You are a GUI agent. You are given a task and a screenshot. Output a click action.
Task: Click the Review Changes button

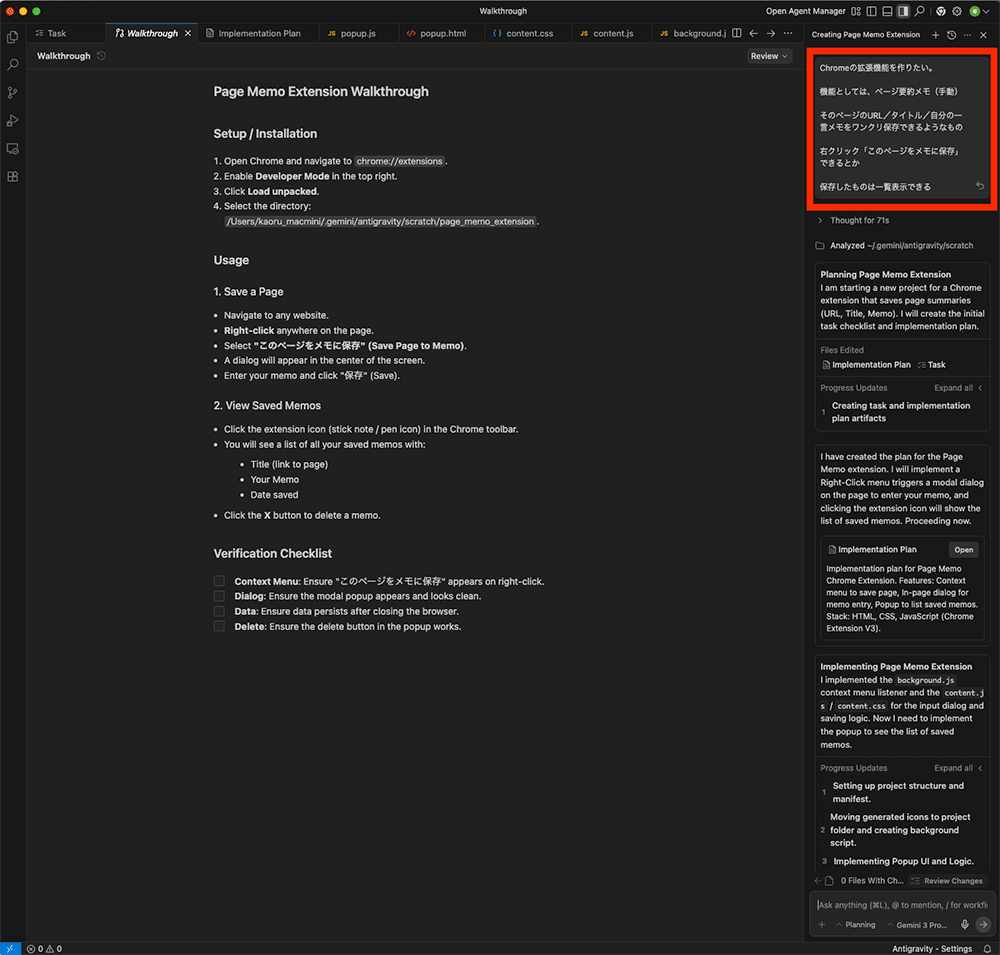click(x=947, y=881)
